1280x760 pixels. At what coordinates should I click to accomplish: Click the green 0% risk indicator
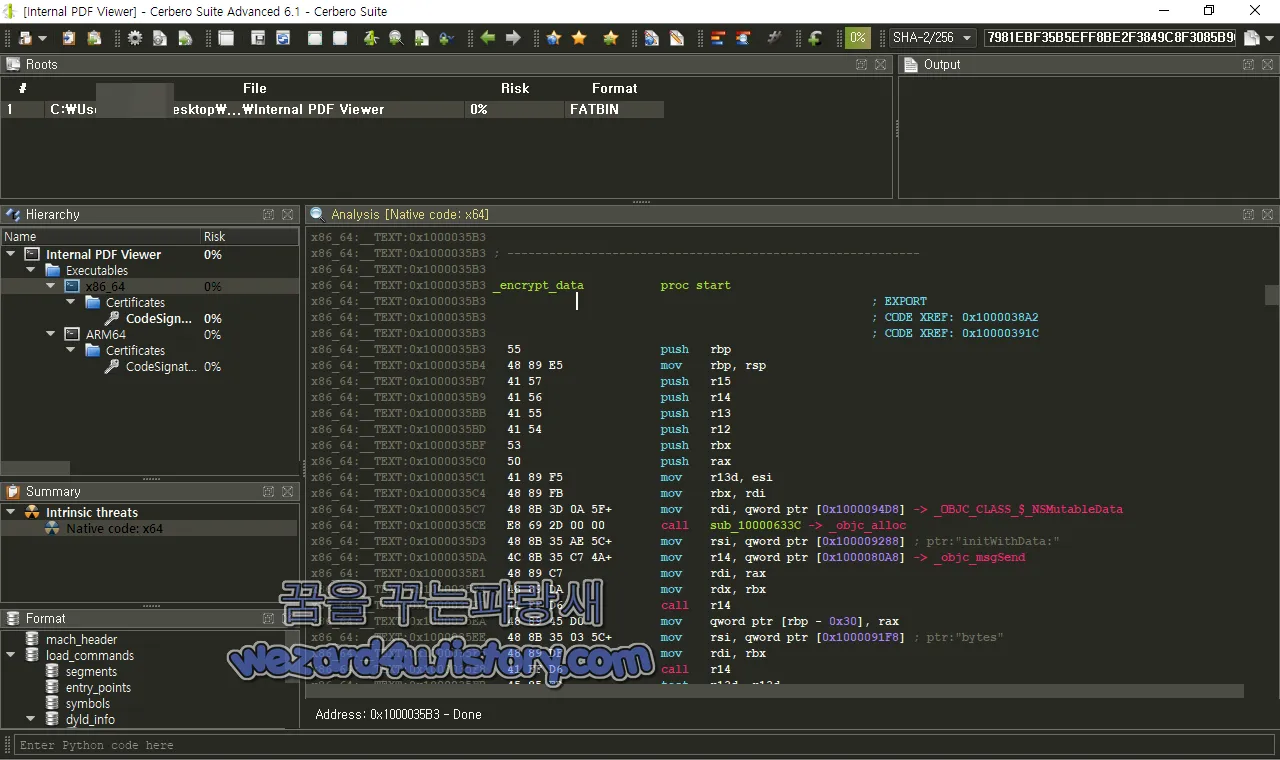[858, 38]
